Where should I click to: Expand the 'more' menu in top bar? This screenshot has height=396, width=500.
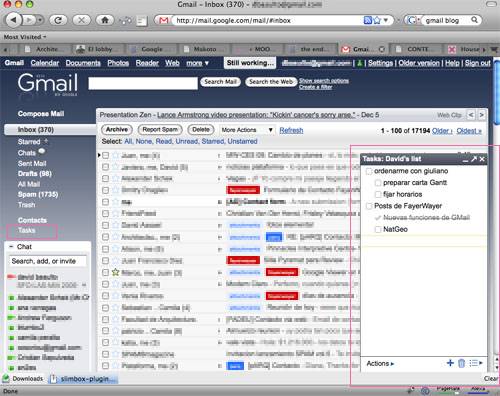(197, 63)
